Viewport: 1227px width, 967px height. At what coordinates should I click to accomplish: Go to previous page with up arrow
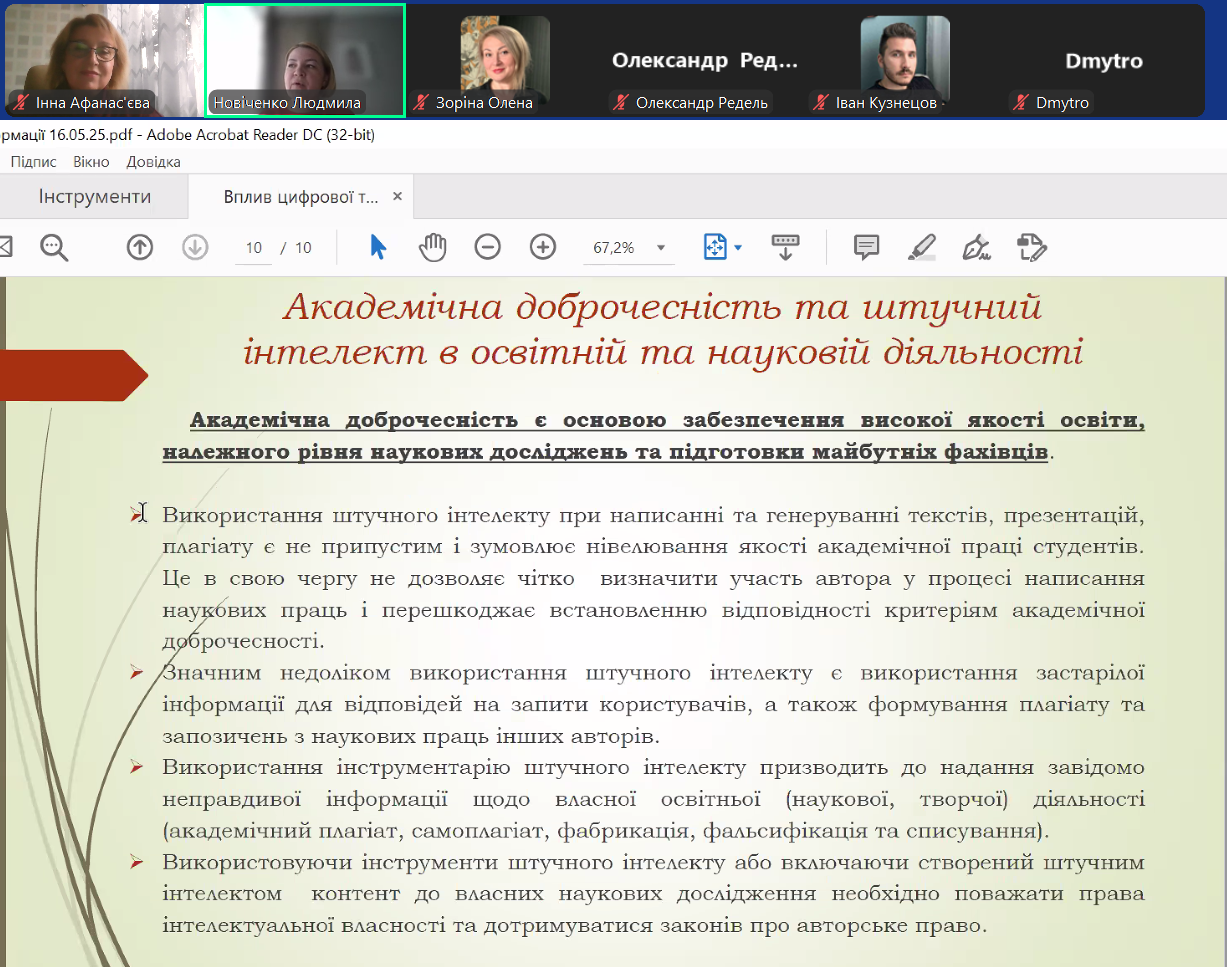pyautogui.click(x=140, y=247)
